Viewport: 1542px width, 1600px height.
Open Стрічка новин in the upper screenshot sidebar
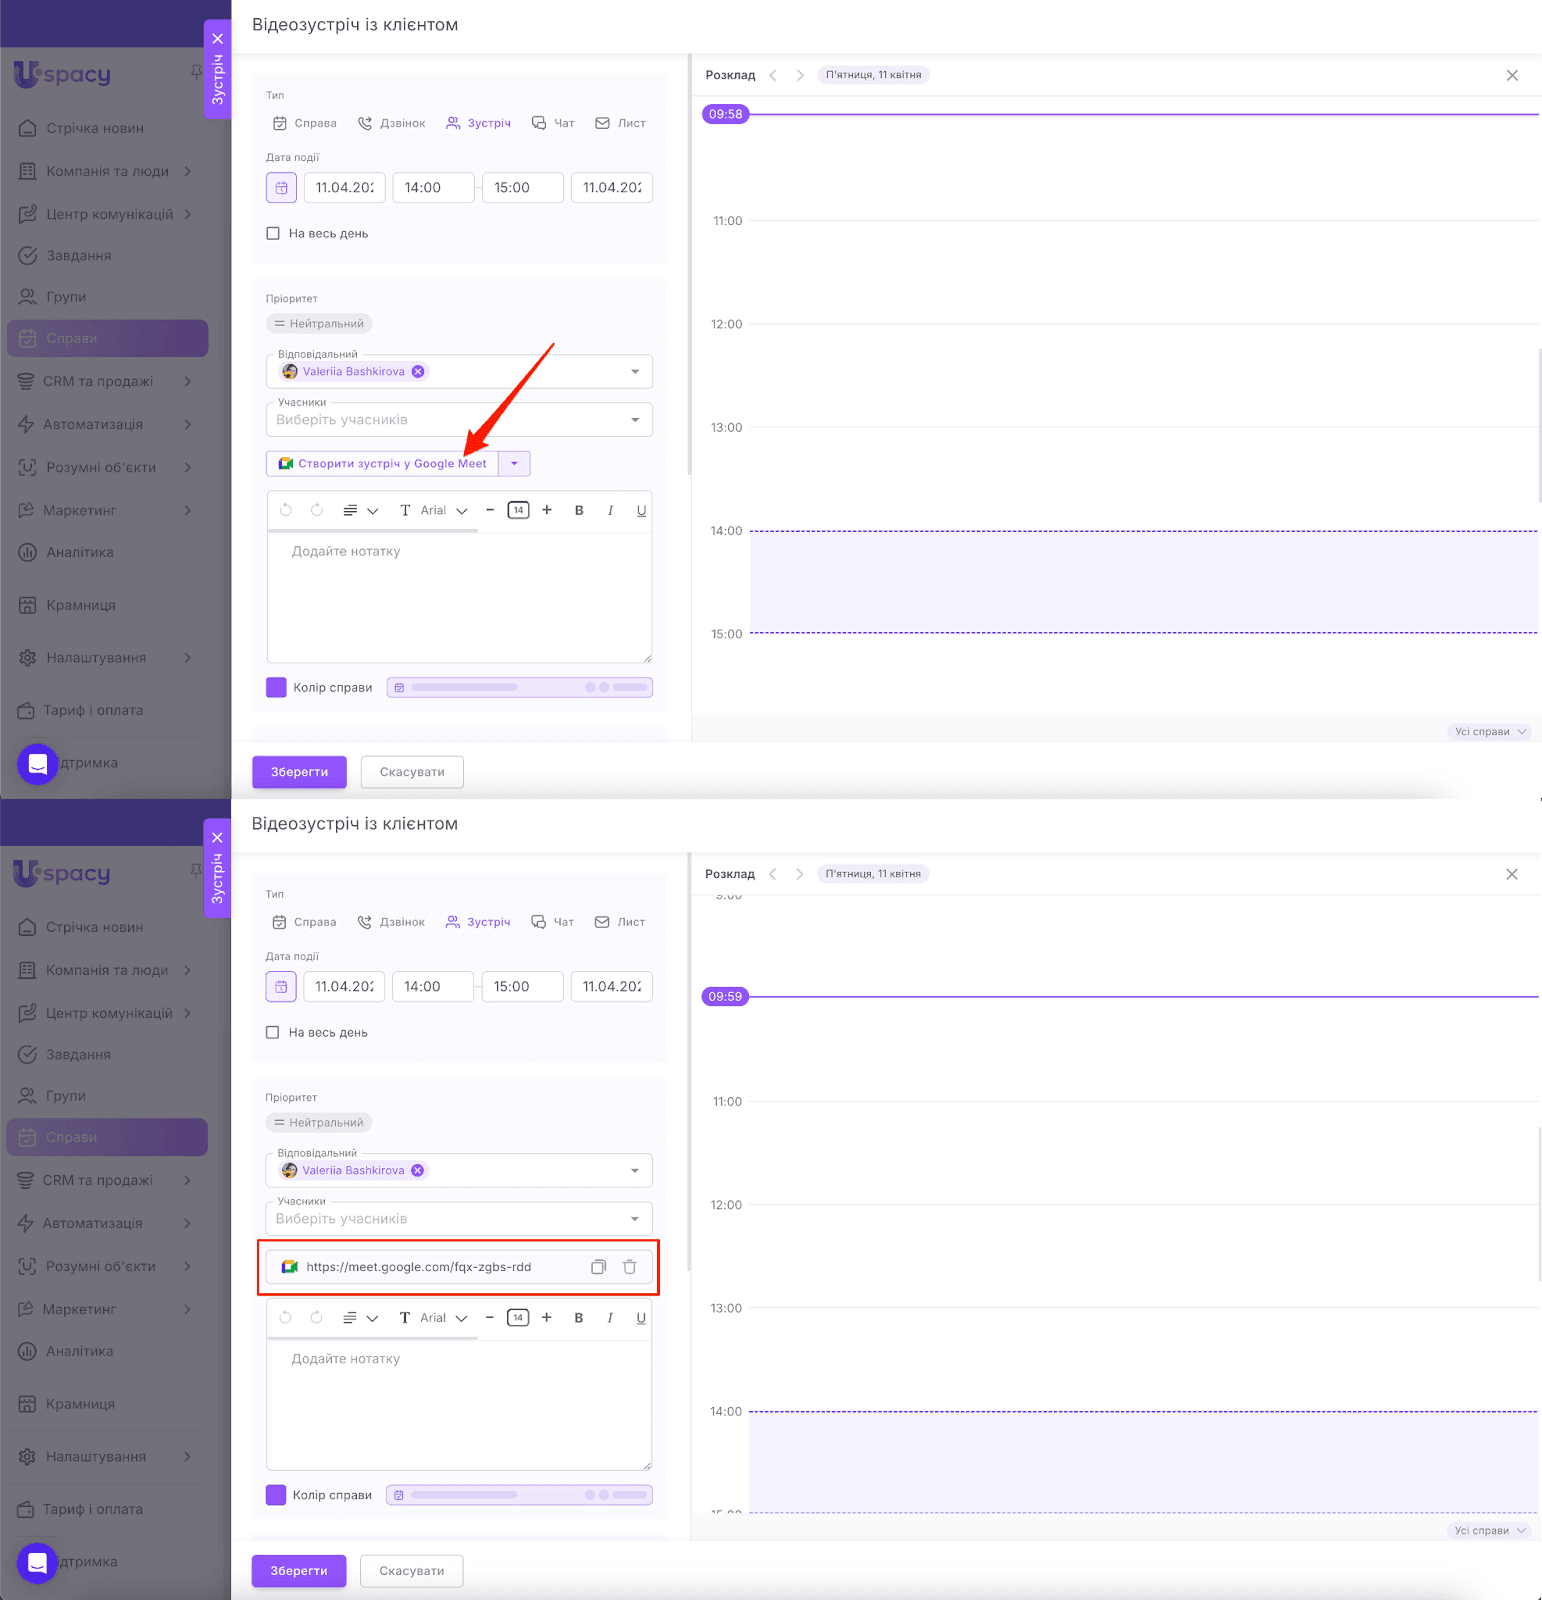95,128
